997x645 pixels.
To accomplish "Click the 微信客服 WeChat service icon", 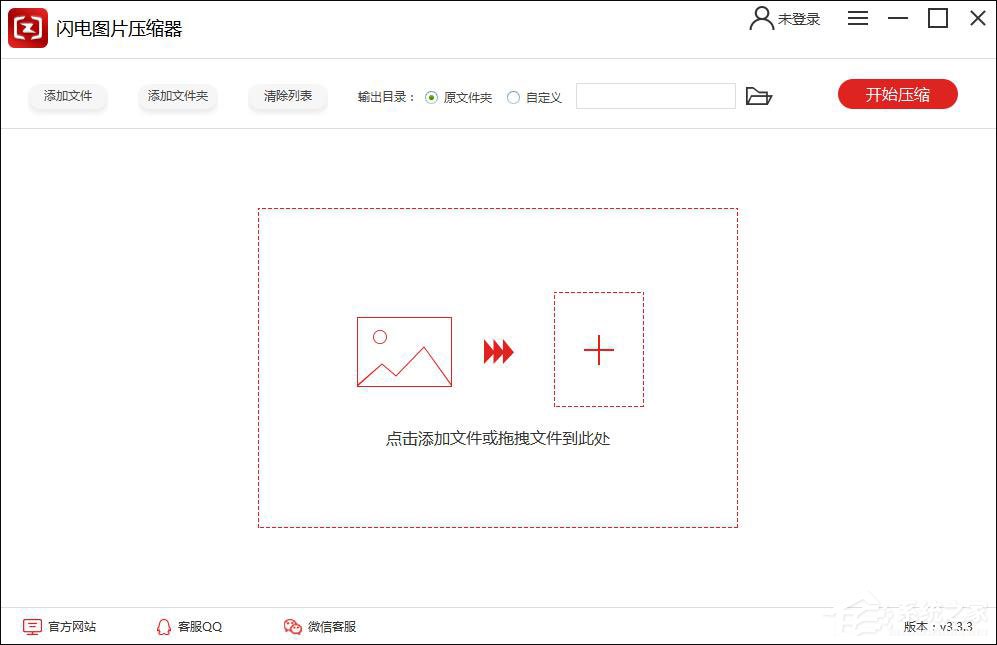I will (292, 626).
